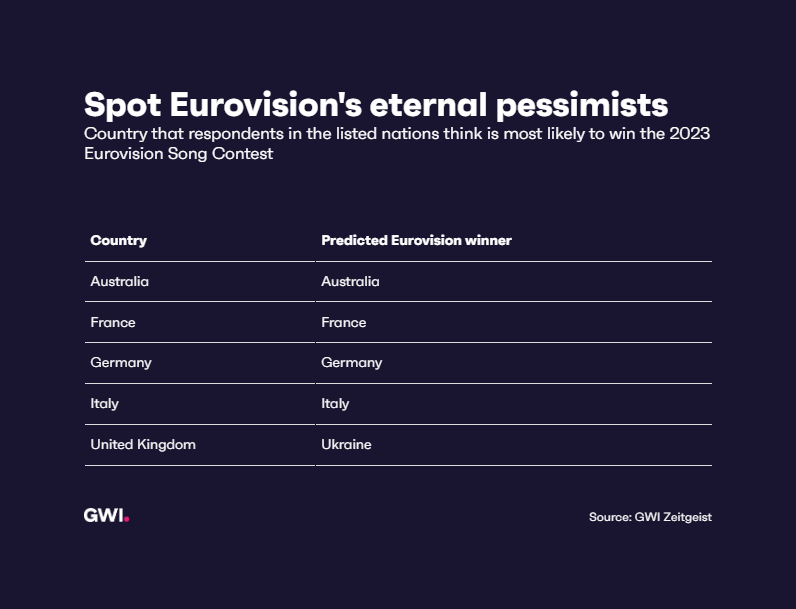
Task: Click the Source: GWI Zeitgeist credit
Action: pyautogui.click(x=650, y=517)
